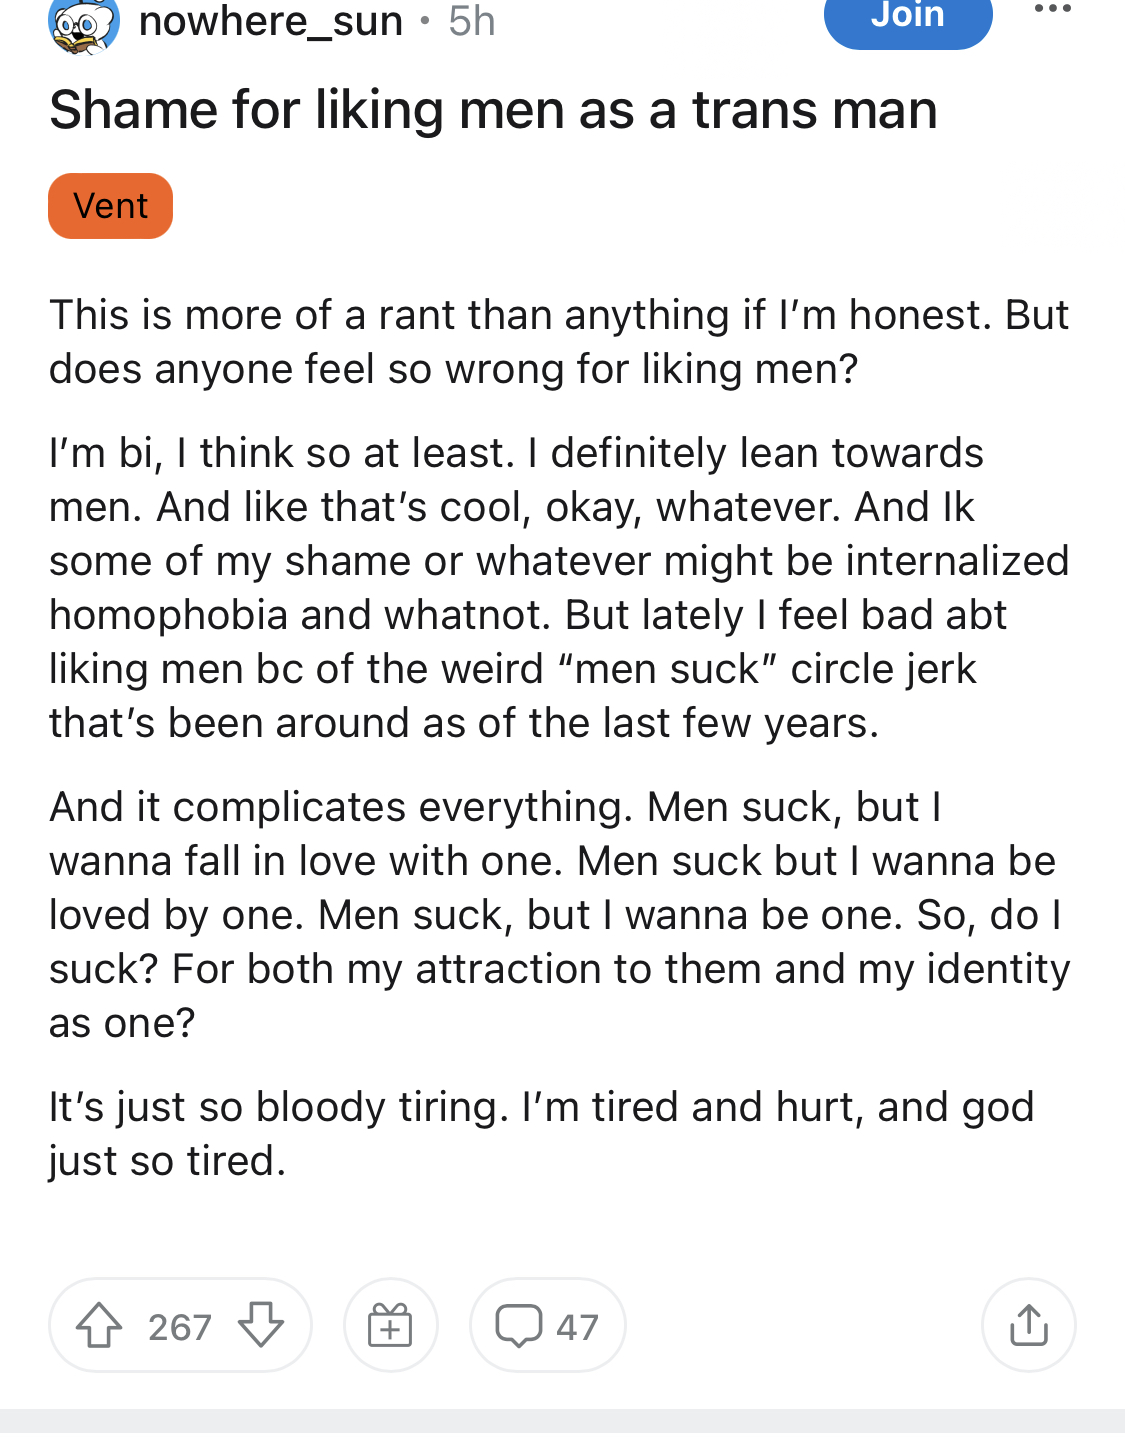Open the three-dot overflow menu
The height and width of the screenshot is (1438, 1125).
[1052, 9]
